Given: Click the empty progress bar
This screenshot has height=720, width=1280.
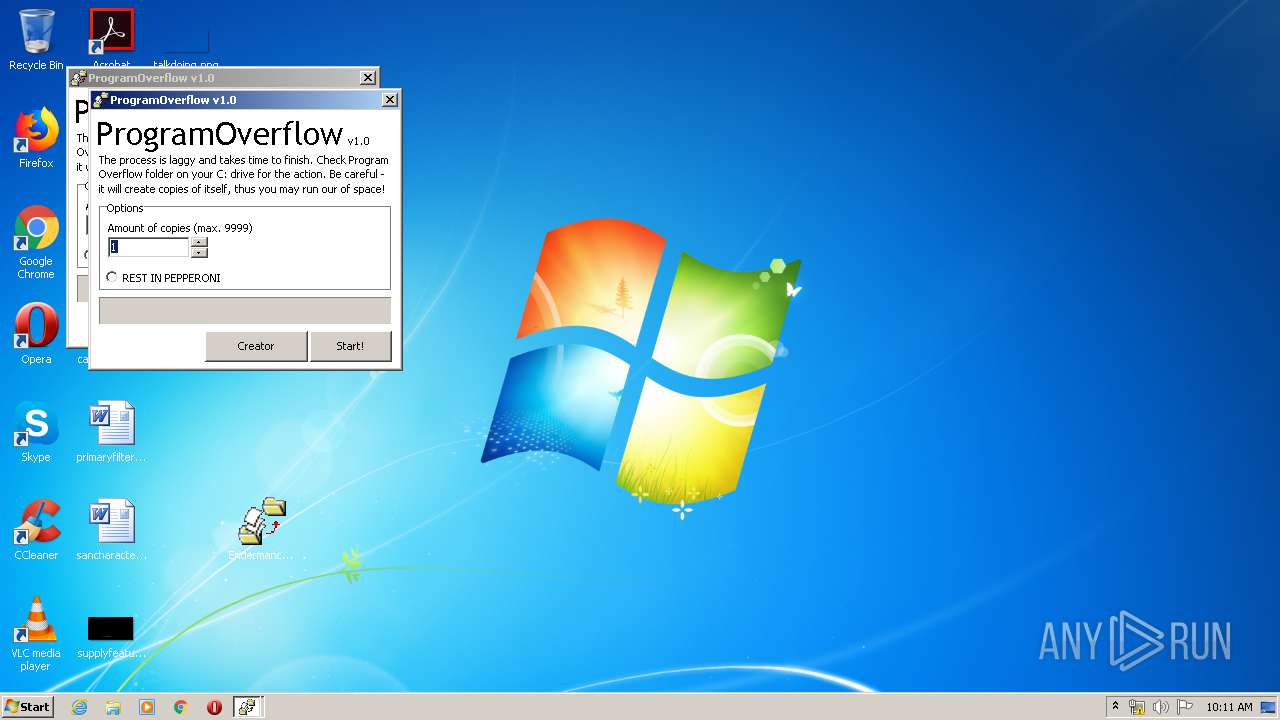Looking at the screenshot, I should coord(245,310).
